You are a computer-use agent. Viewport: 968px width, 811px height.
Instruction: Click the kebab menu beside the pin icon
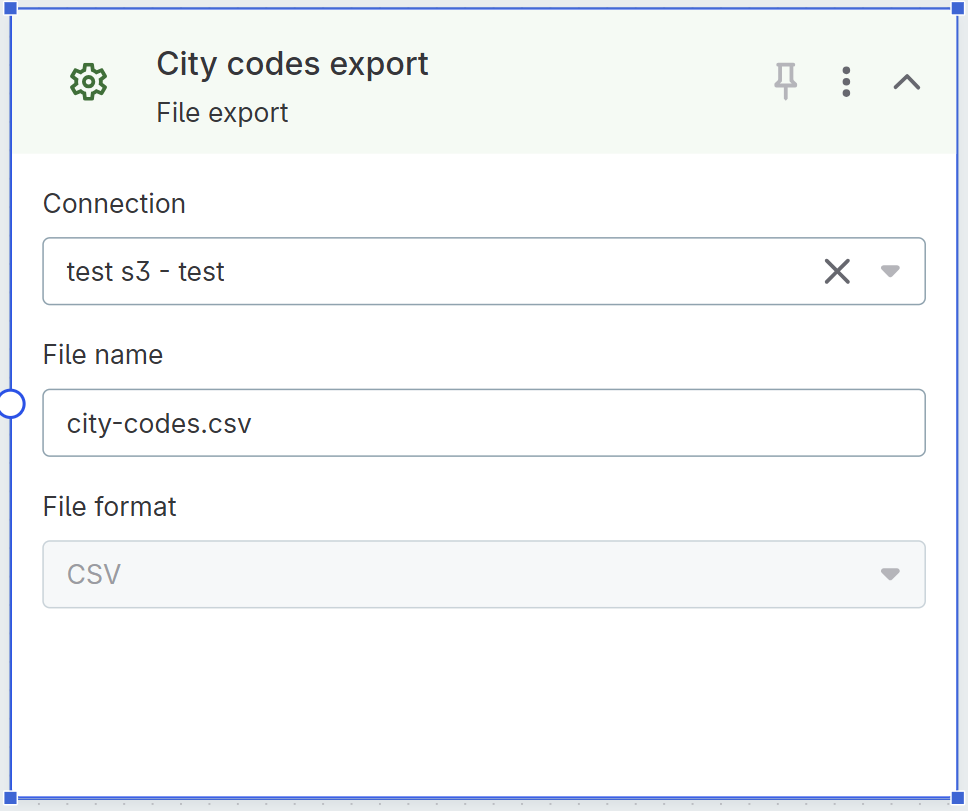(846, 81)
